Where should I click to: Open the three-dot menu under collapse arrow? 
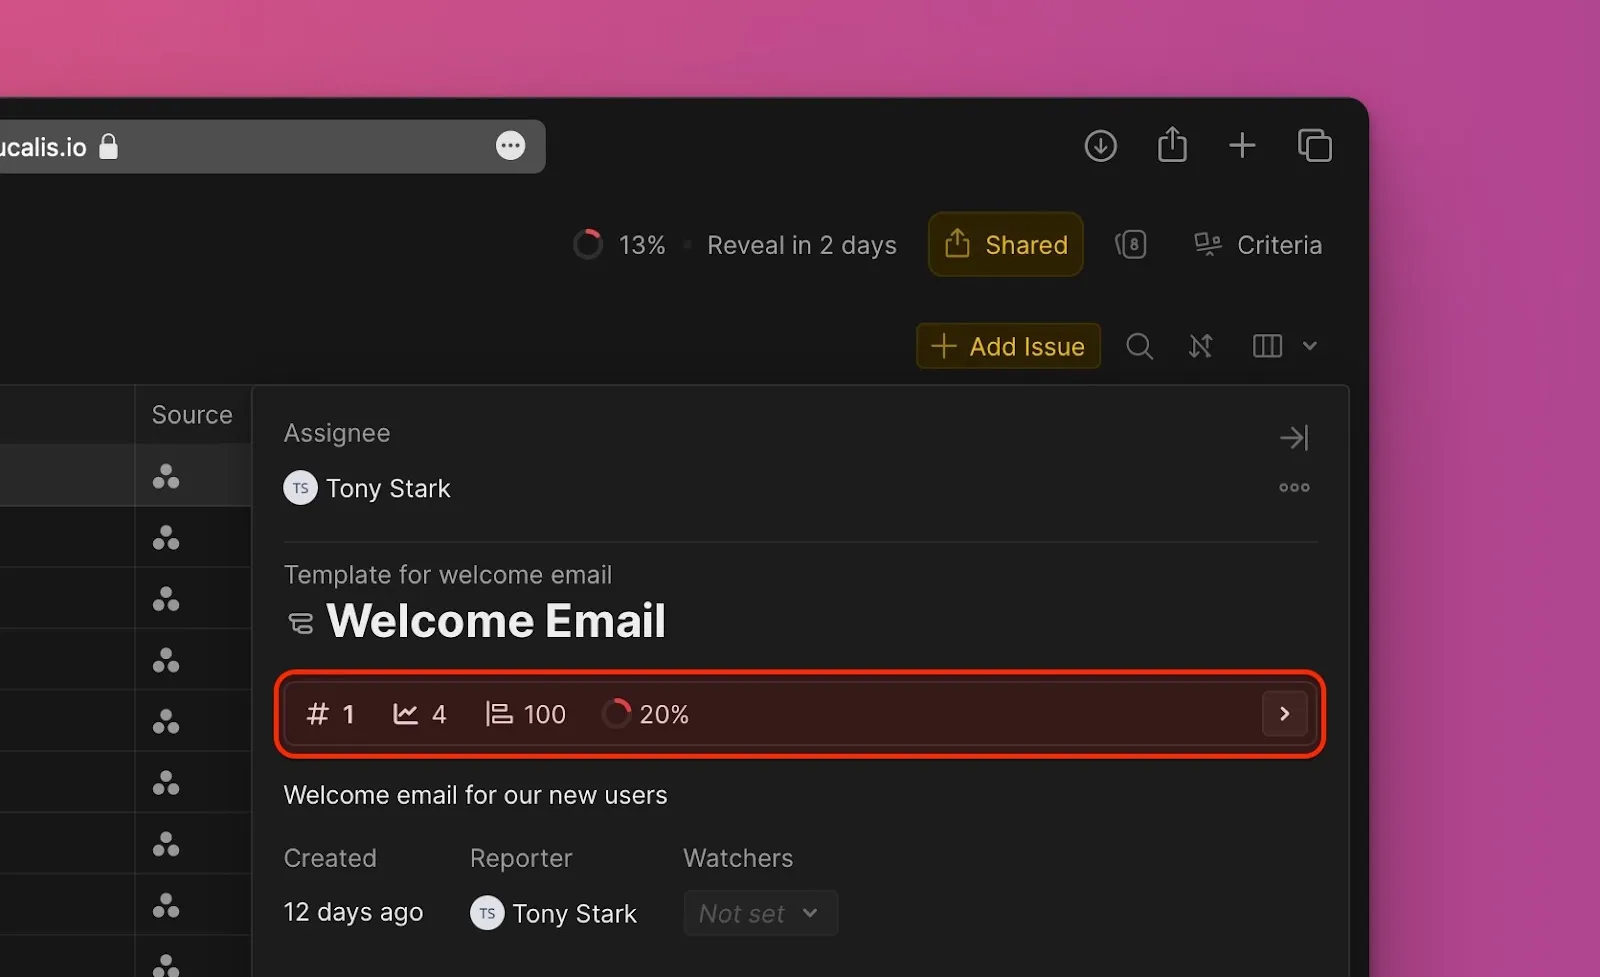pos(1293,488)
